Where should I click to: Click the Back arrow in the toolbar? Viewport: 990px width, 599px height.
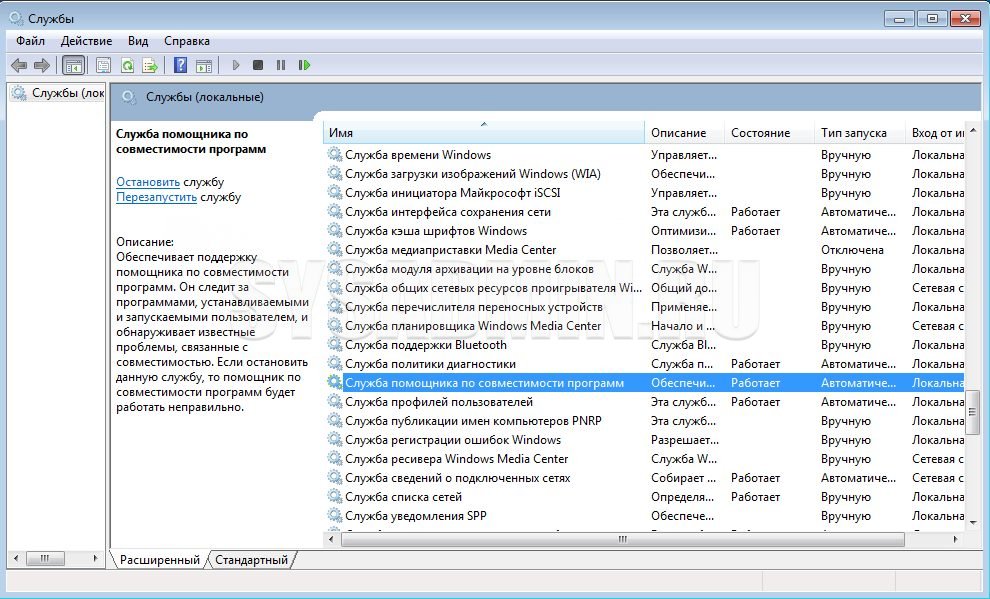(18, 65)
